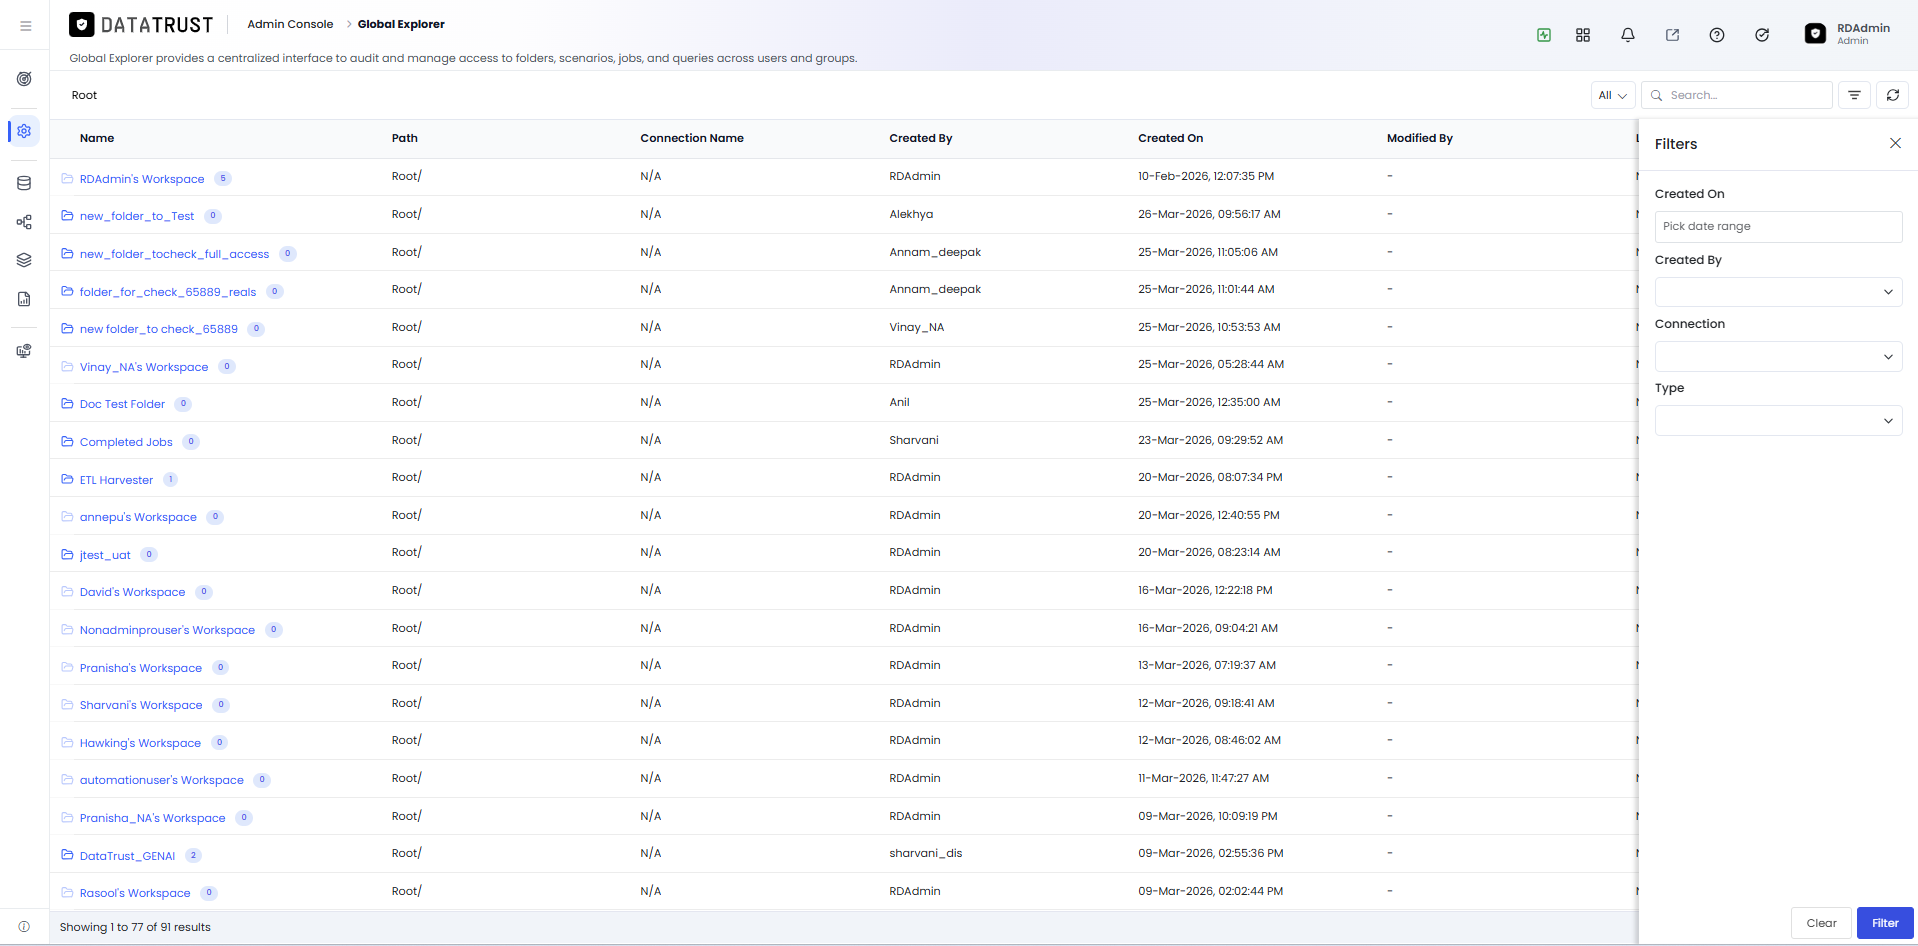Click Path column header
1918x946 pixels.
click(x=405, y=138)
